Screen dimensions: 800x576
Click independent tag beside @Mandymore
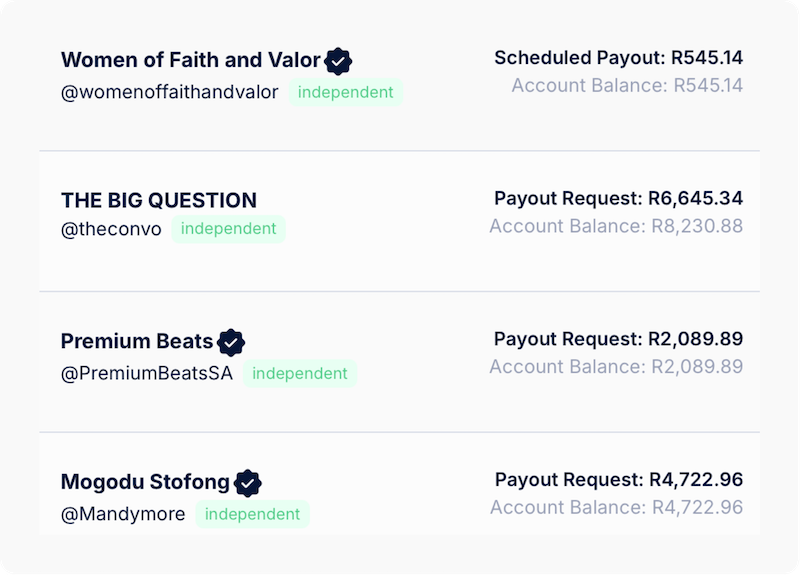252,514
